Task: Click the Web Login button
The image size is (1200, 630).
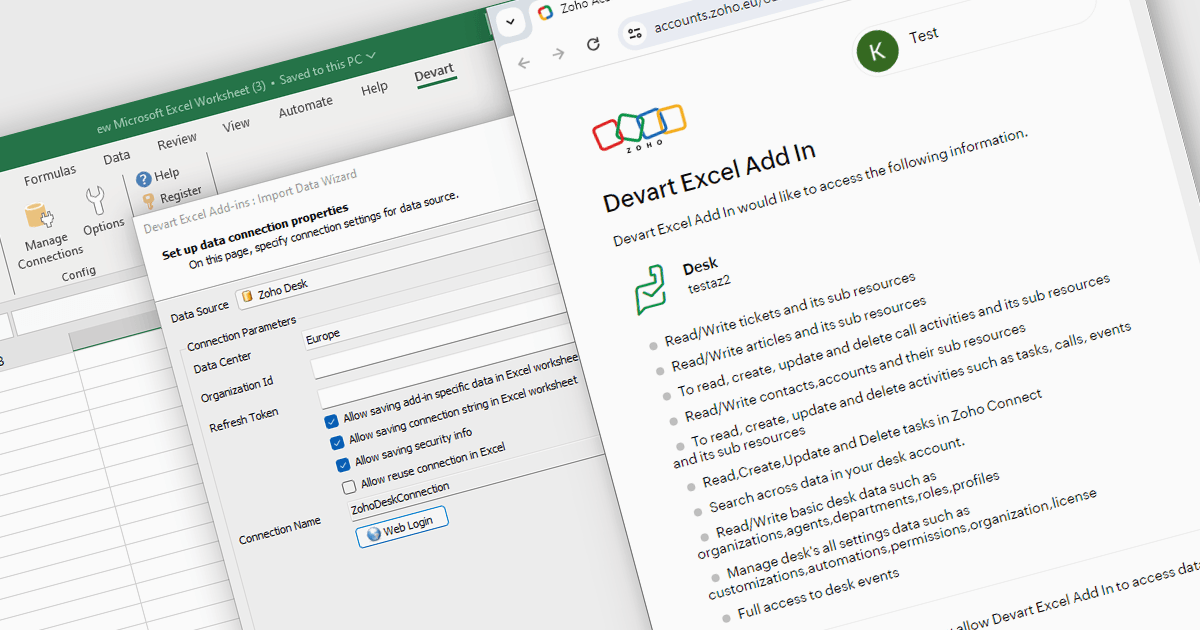Action: click(x=402, y=526)
